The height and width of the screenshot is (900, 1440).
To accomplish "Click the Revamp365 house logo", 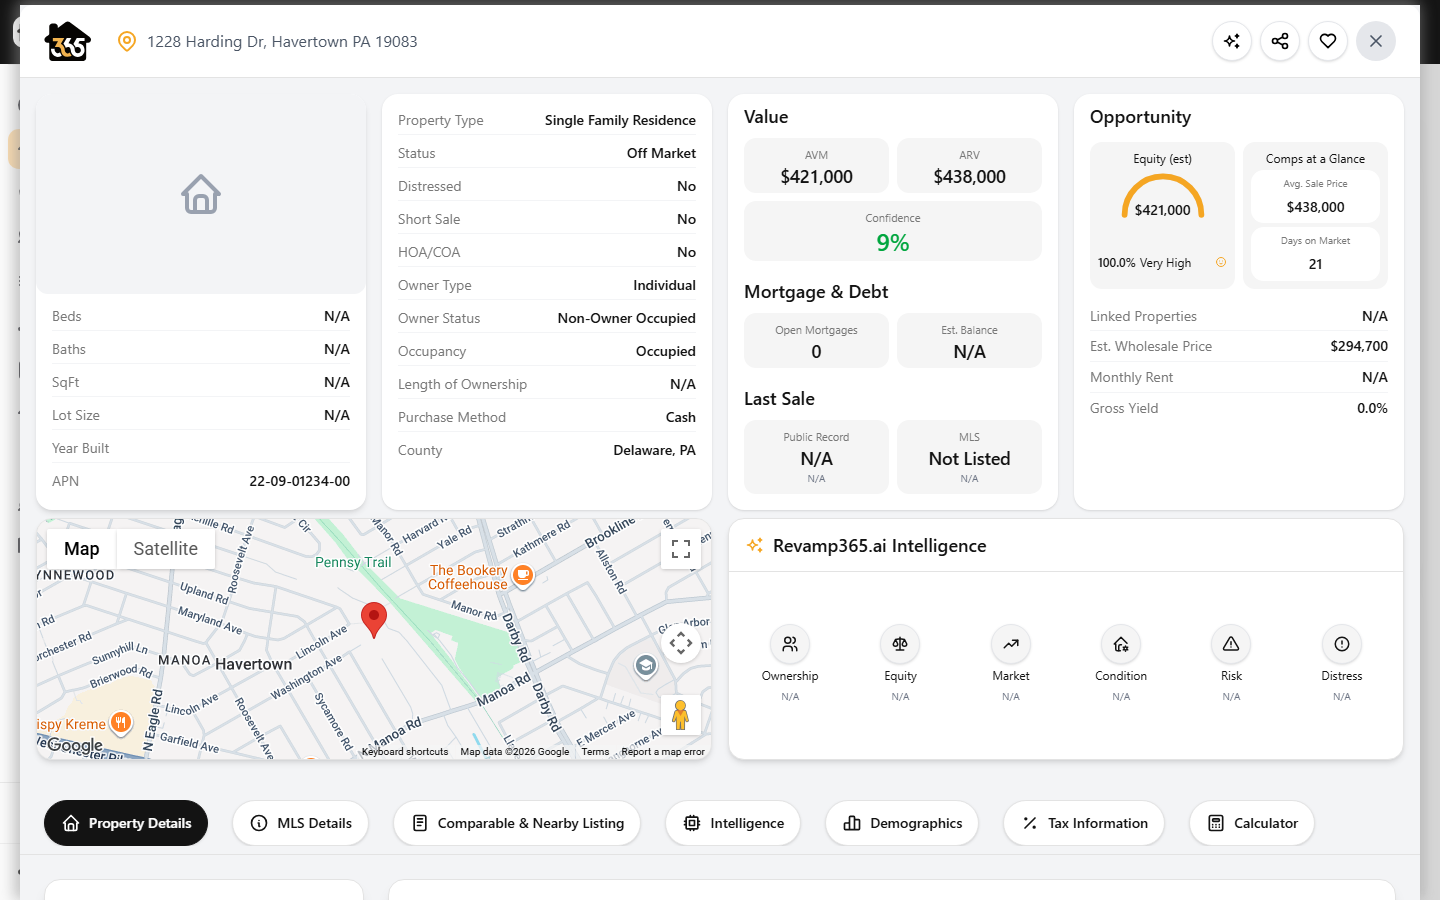I will click(68, 41).
